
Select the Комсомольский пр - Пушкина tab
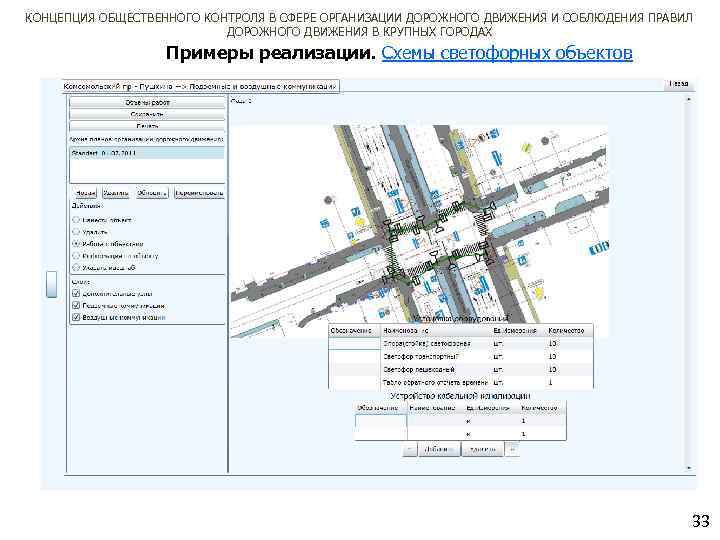tap(201, 86)
